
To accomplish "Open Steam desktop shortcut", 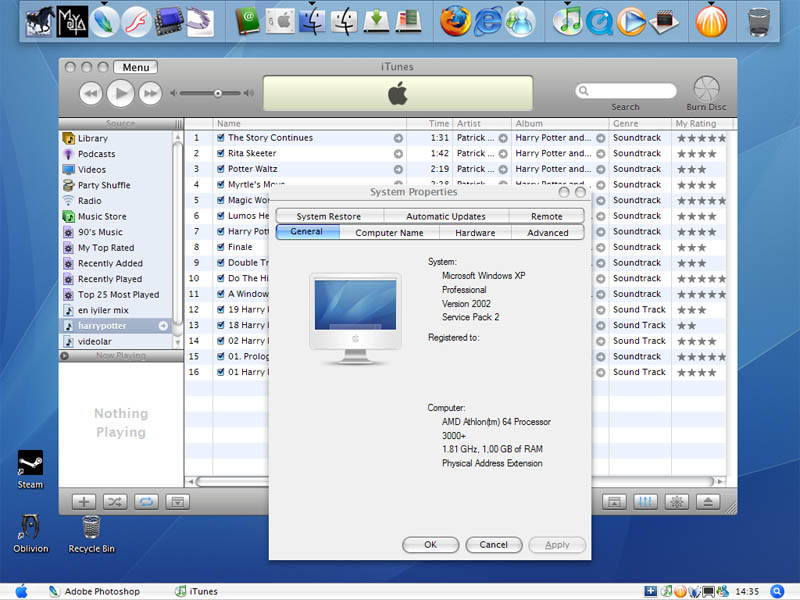I will tap(30, 470).
